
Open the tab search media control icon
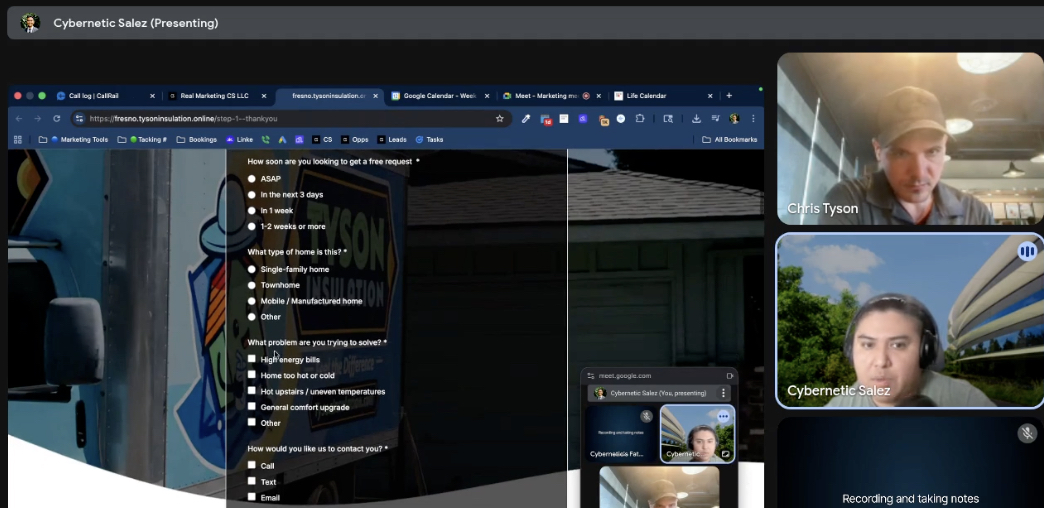[x=716, y=119]
